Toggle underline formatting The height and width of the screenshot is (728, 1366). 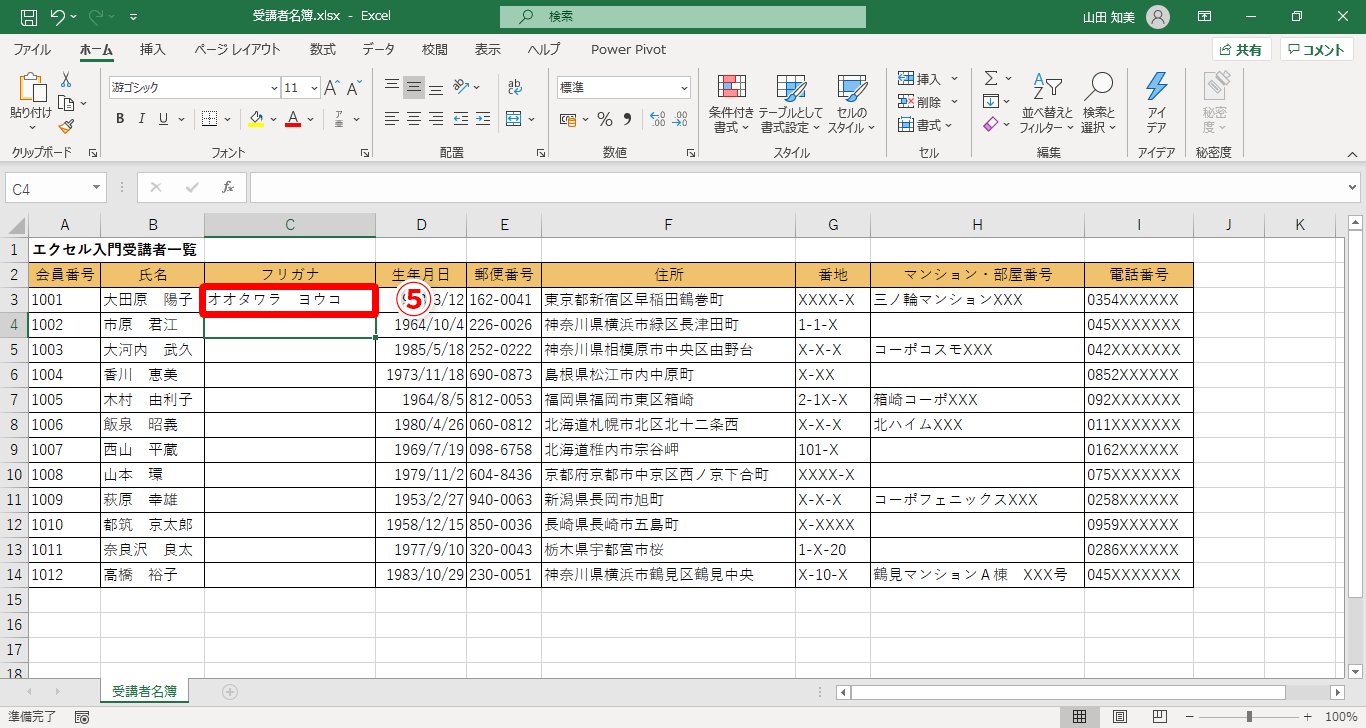[164, 119]
